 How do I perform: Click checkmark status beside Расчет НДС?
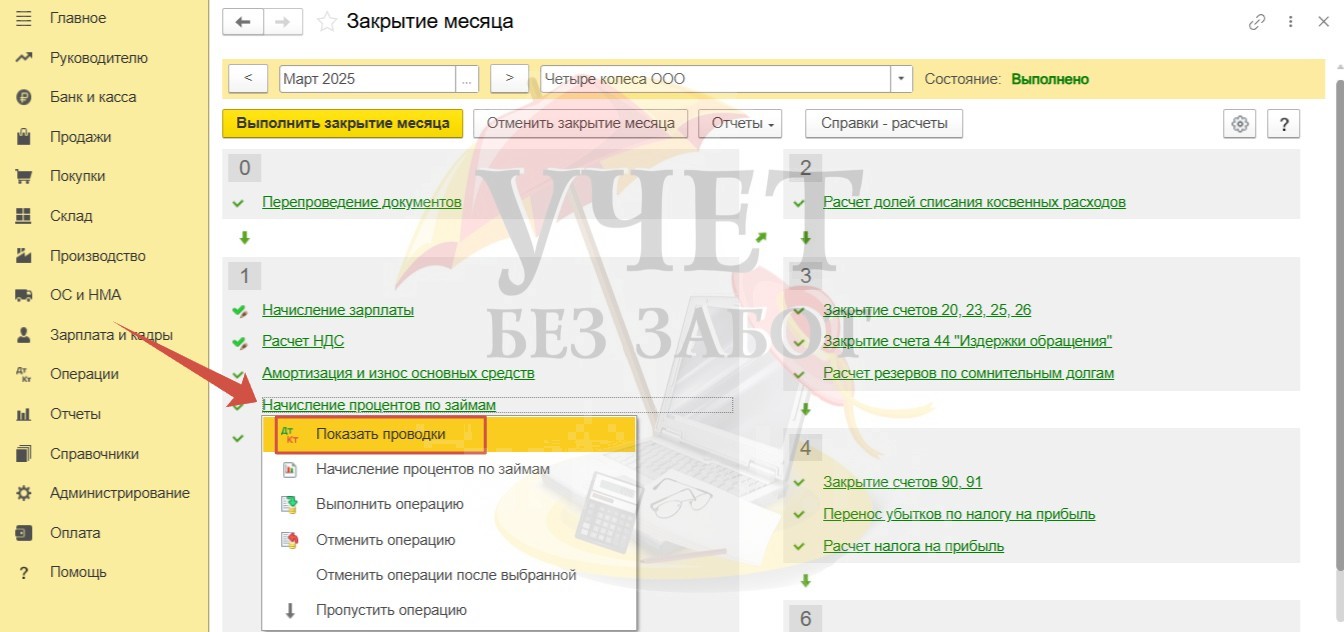(238, 342)
